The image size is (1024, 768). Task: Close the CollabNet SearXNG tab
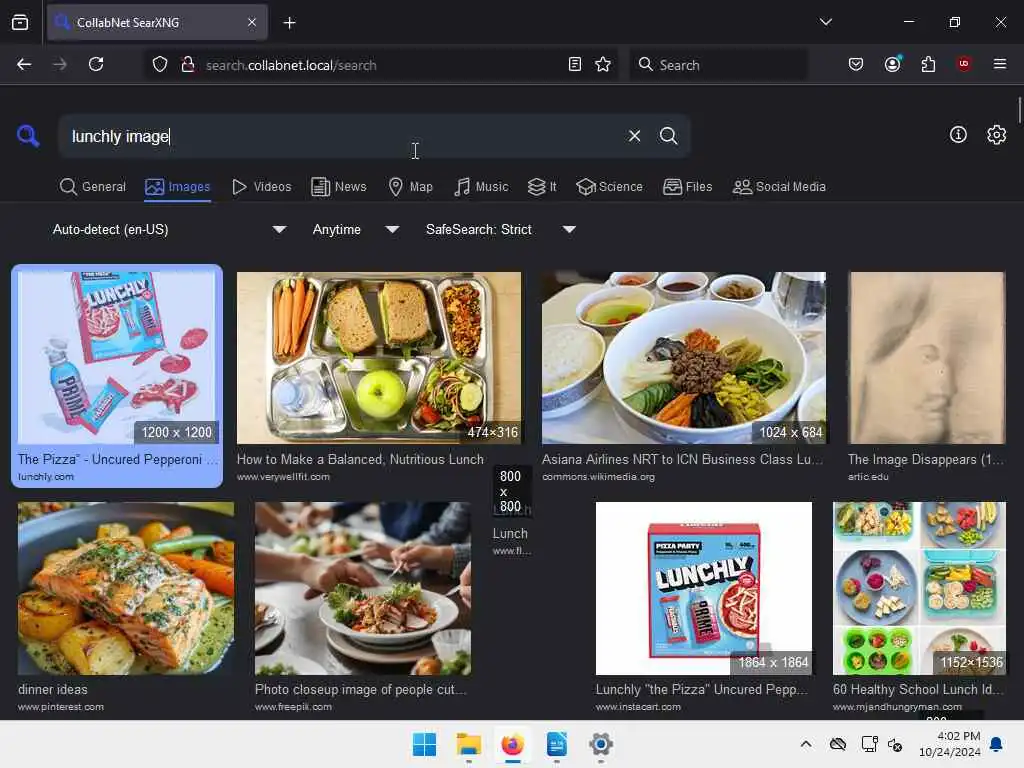(252, 22)
